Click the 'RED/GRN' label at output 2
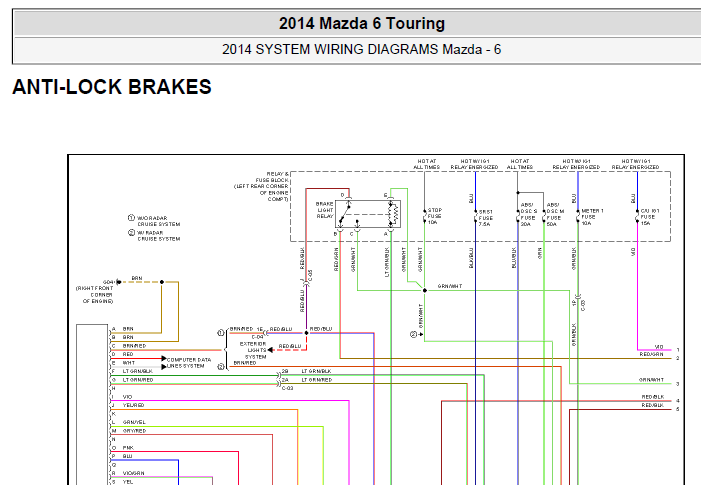 click(651, 354)
